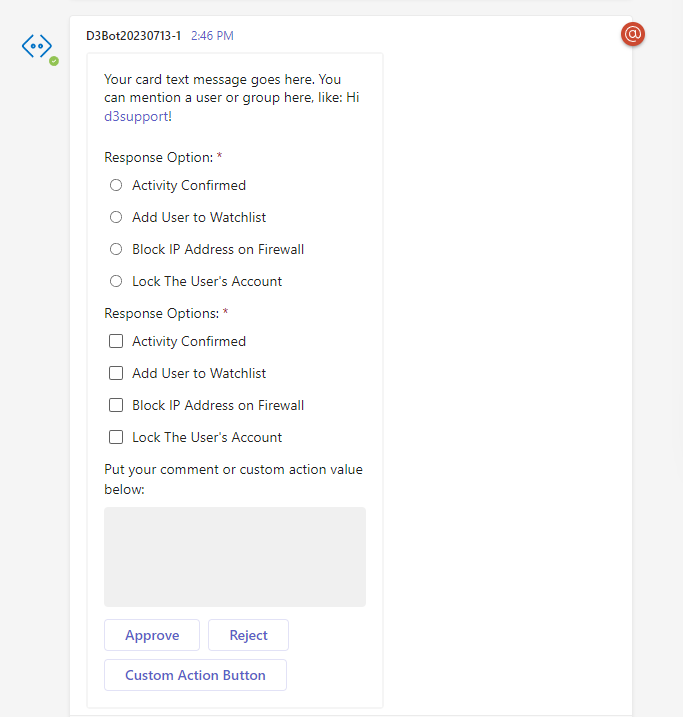Select the Activity Confirmed radio button
Image resolution: width=683 pixels, height=717 pixels.
pos(116,185)
